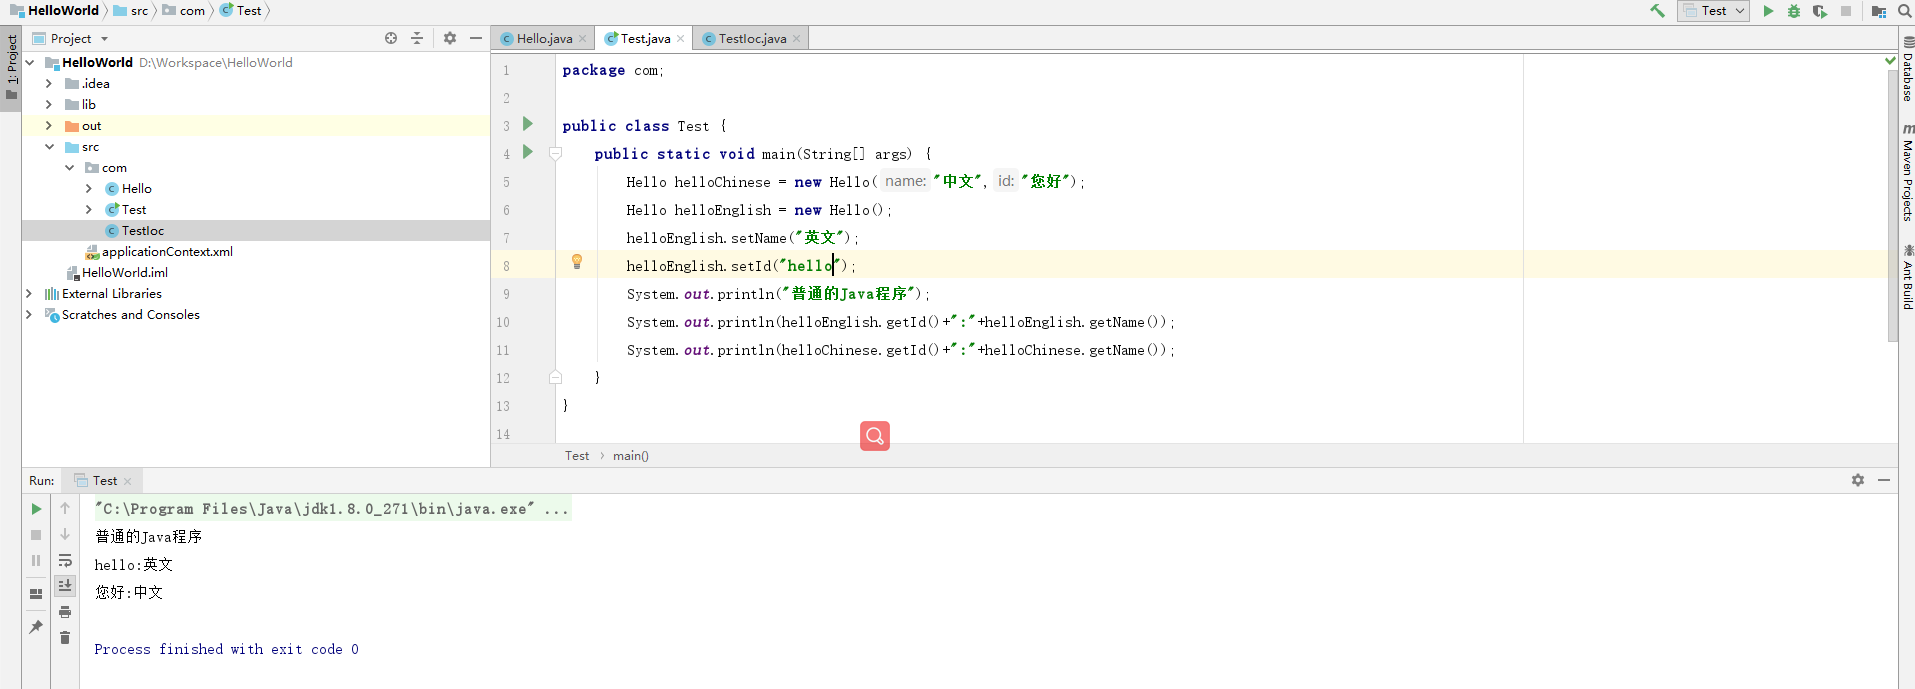Click the green inspection checkmark in the editor
The height and width of the screenshot is (689, 1915).
[x=1890, y=61]
